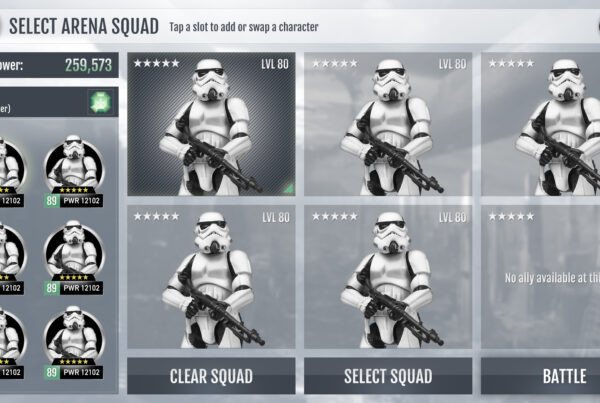Viewport: 600px width, 403px height.
Task: Tap the bottom partially visible roster portrait on the left edge
Action: coord(12,343)
